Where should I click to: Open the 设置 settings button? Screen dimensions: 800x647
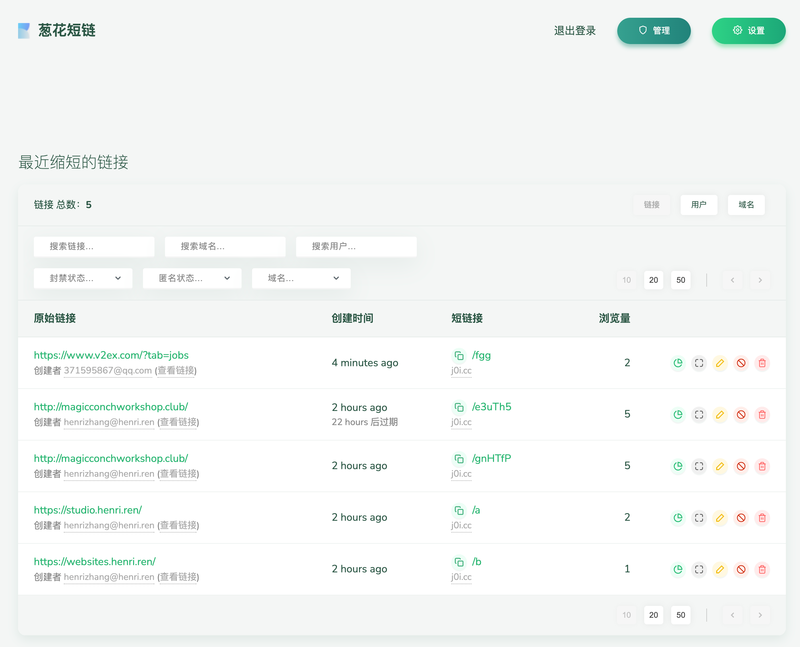[749, 31]
